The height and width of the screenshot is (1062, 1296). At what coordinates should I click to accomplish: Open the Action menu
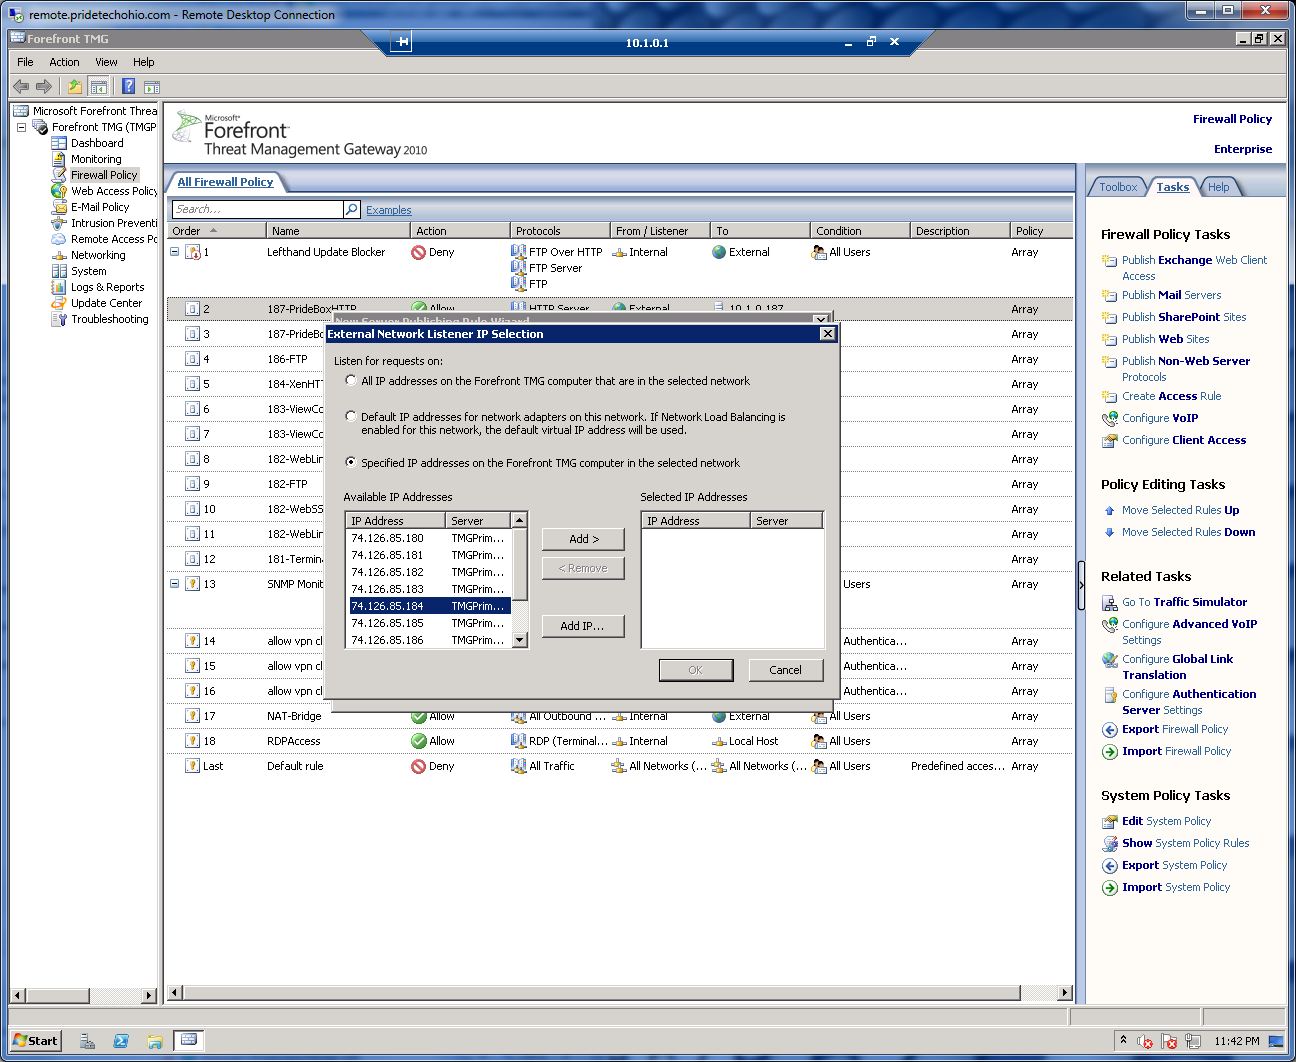64,62
